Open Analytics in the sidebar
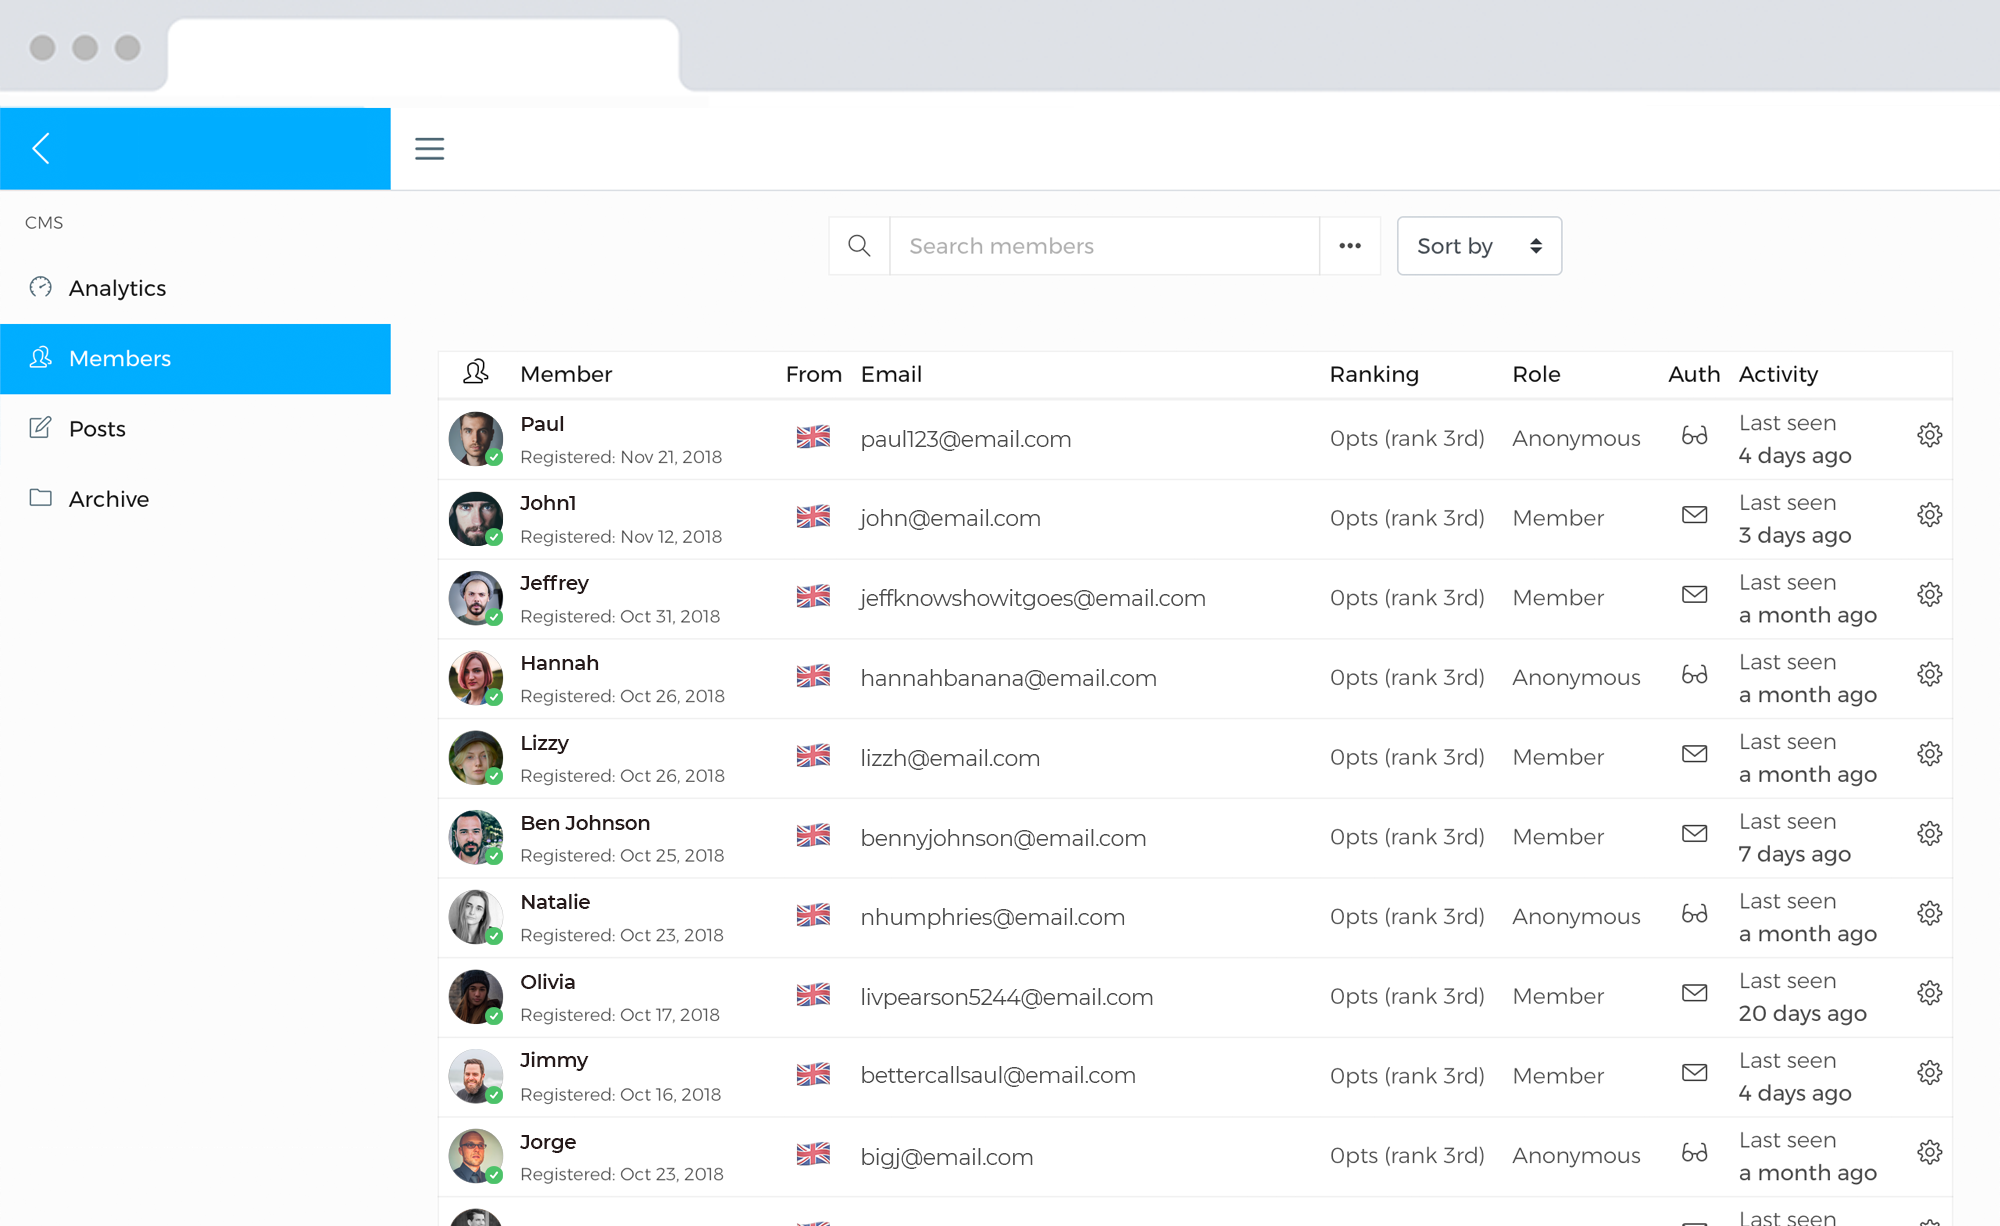 117,288
